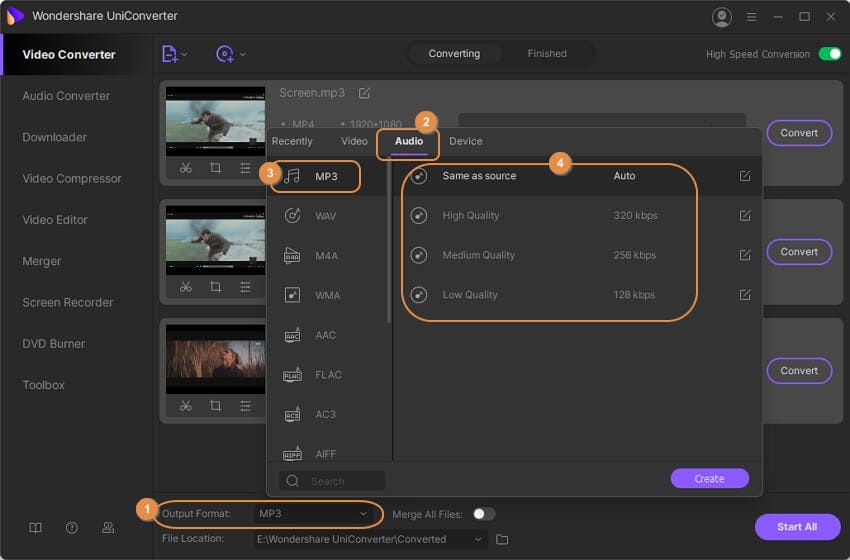Select AIFF audio format
850x560 pixels.
coord(329,454)
